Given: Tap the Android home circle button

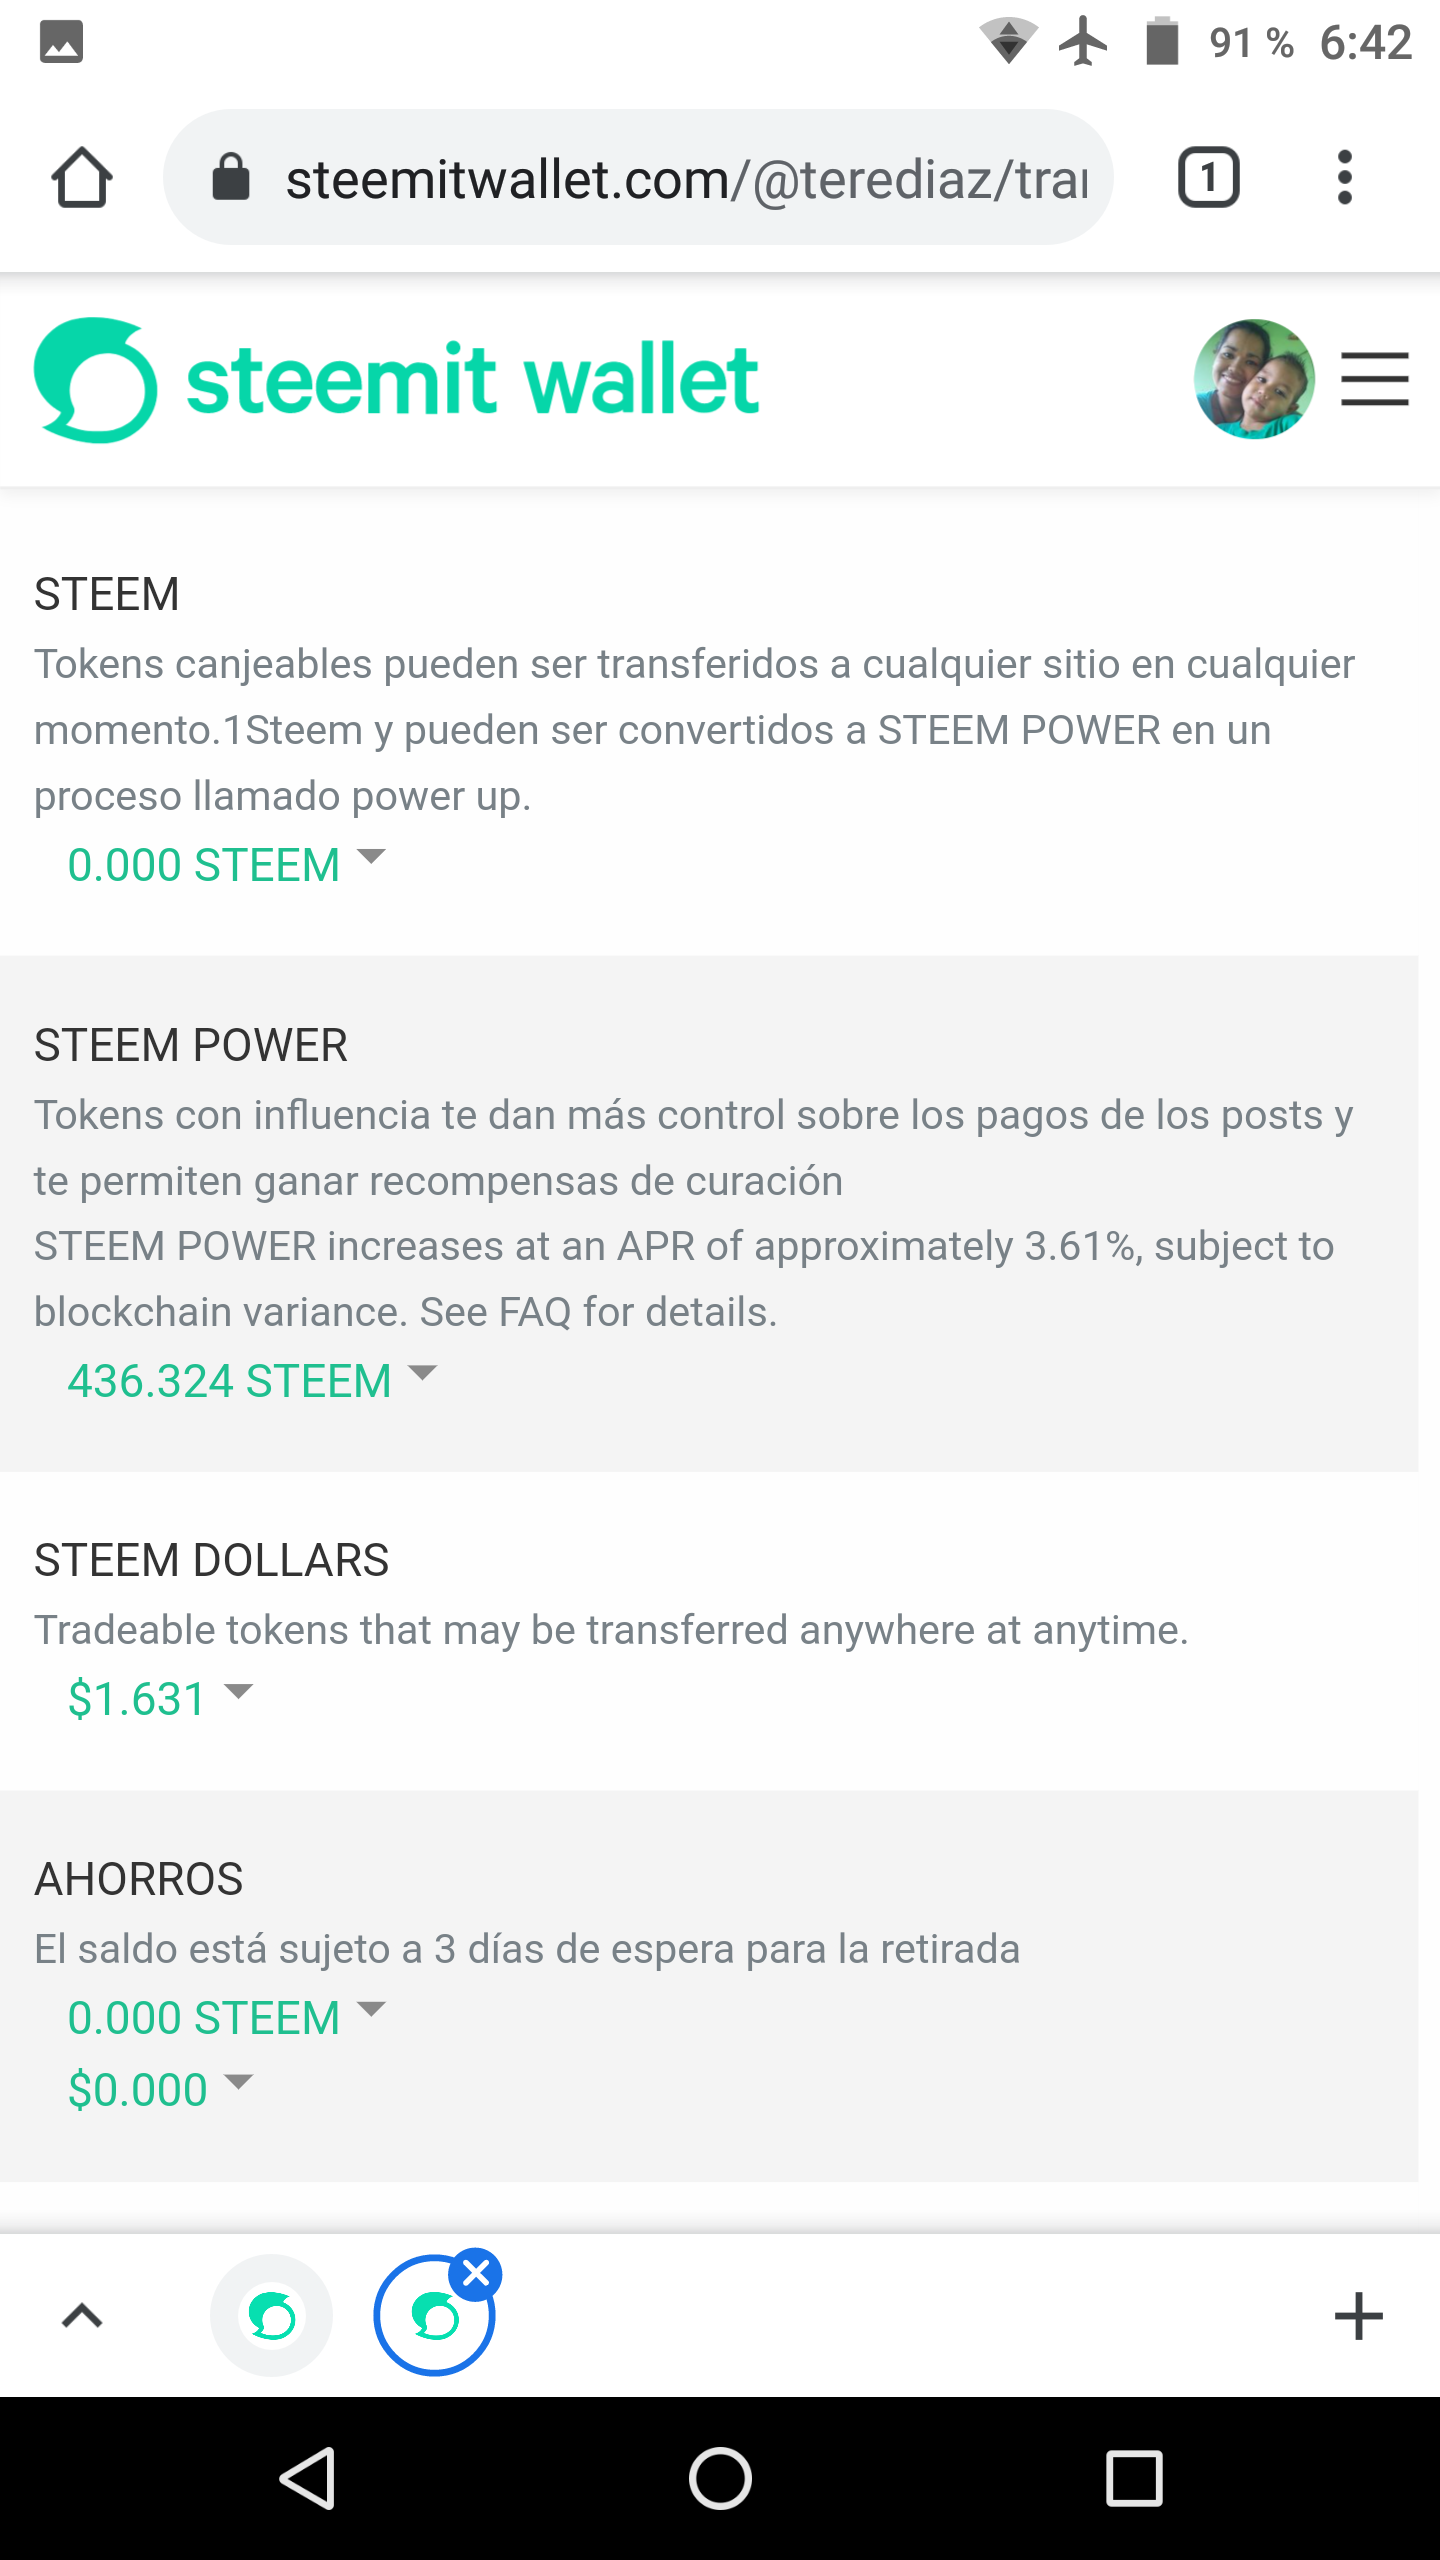Looking at the screenshot, I should click(720, 2478).
